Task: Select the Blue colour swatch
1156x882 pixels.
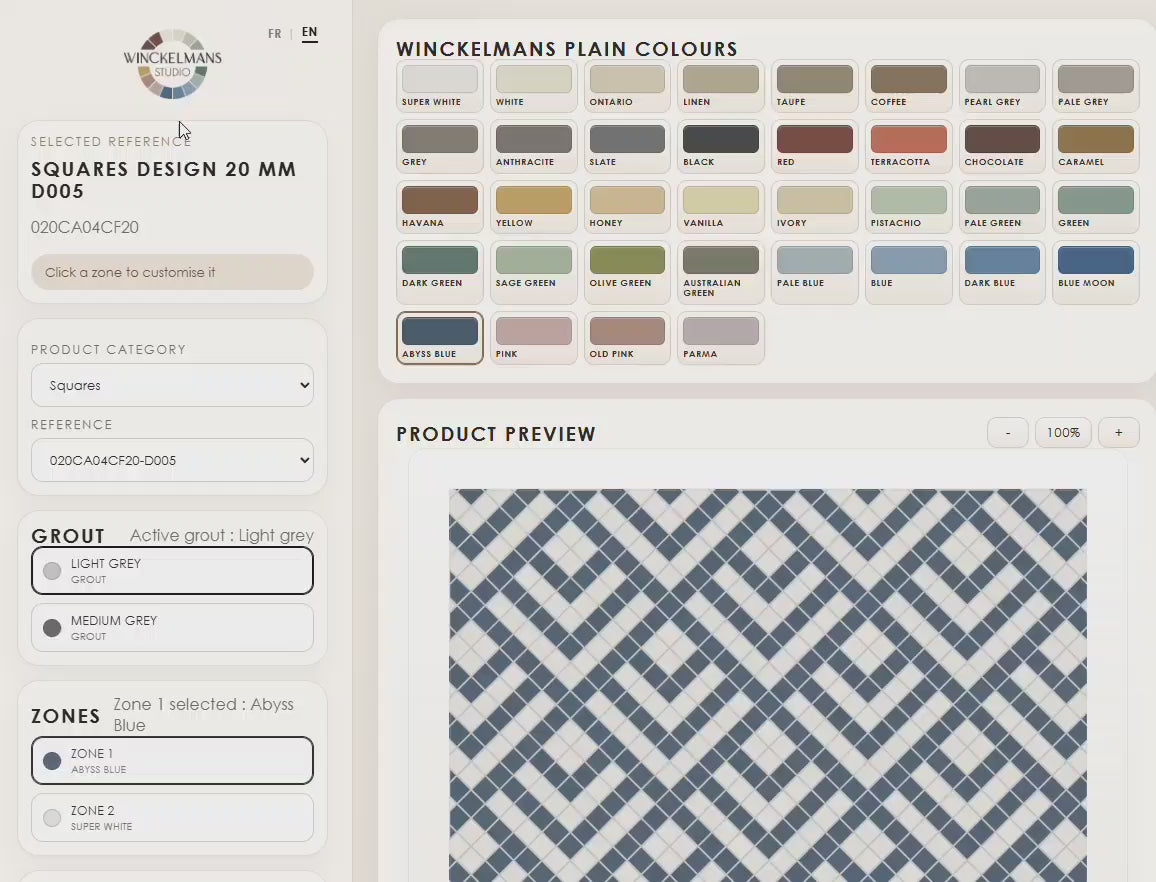Action: (908, 272)
